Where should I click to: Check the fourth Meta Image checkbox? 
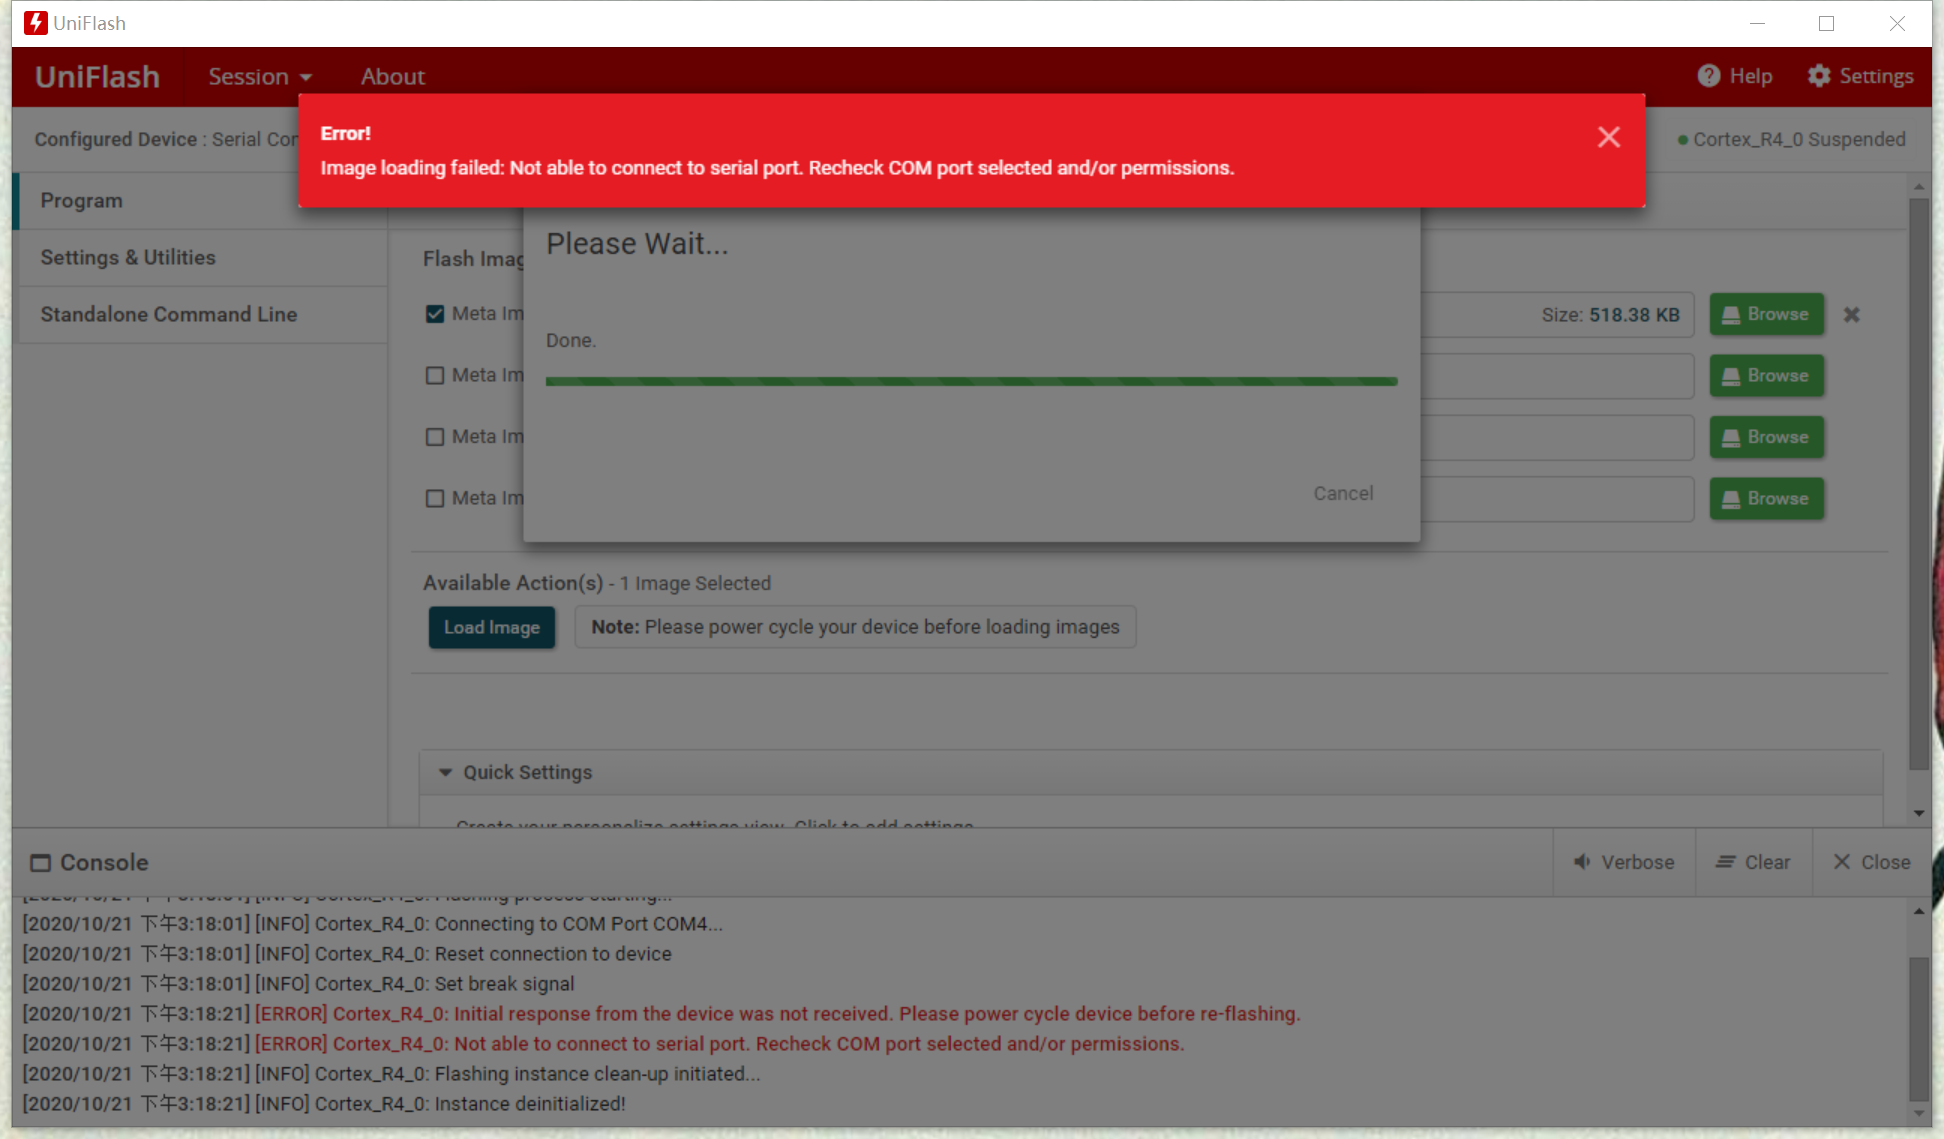click(435, 498)
